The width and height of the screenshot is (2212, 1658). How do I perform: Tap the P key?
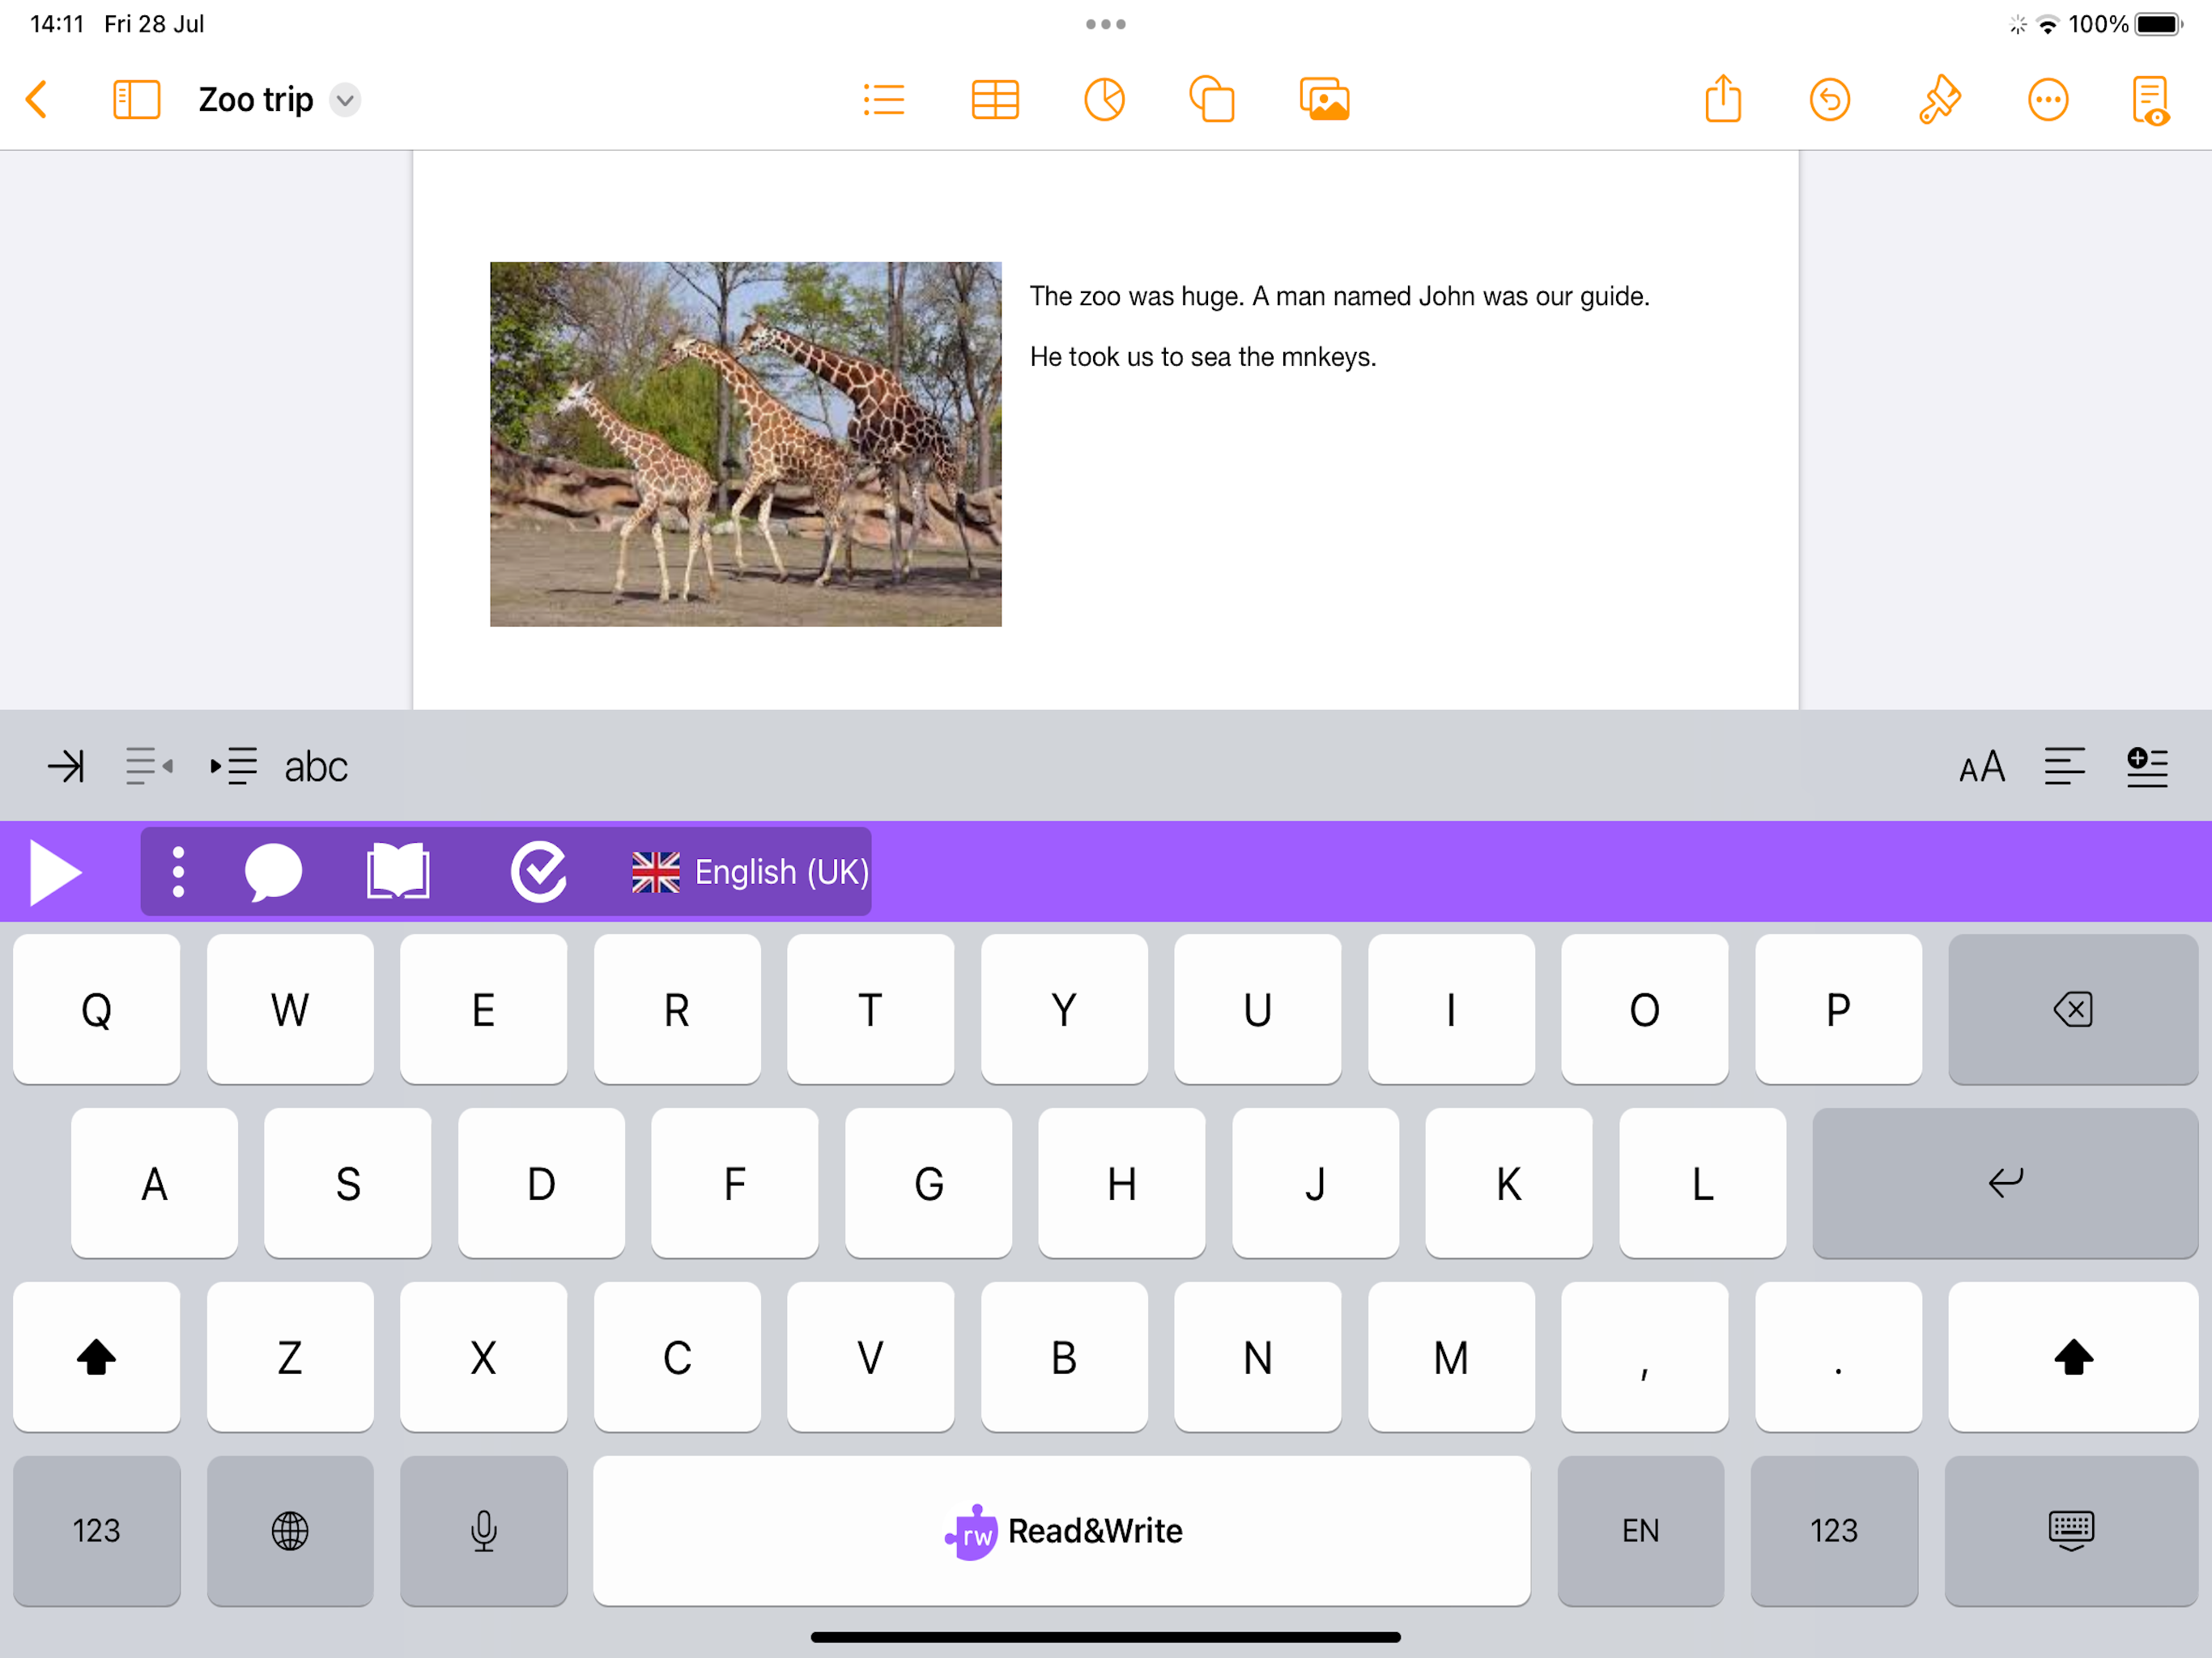coord(1839,1009)
